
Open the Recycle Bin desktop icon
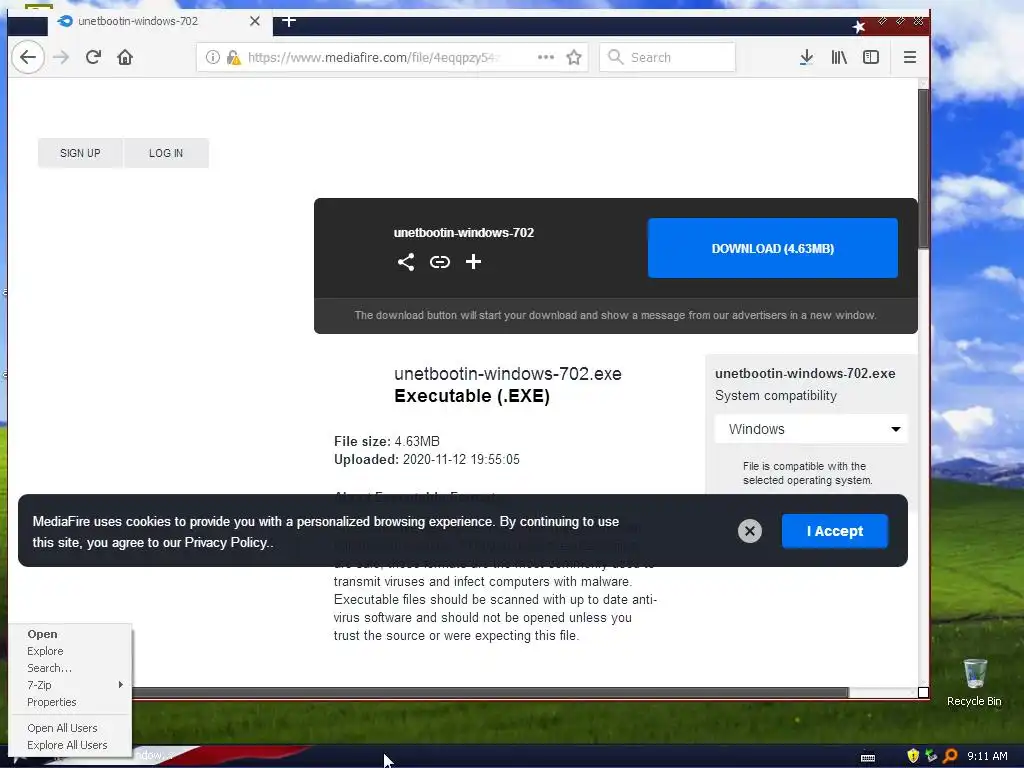click(974, 682)
